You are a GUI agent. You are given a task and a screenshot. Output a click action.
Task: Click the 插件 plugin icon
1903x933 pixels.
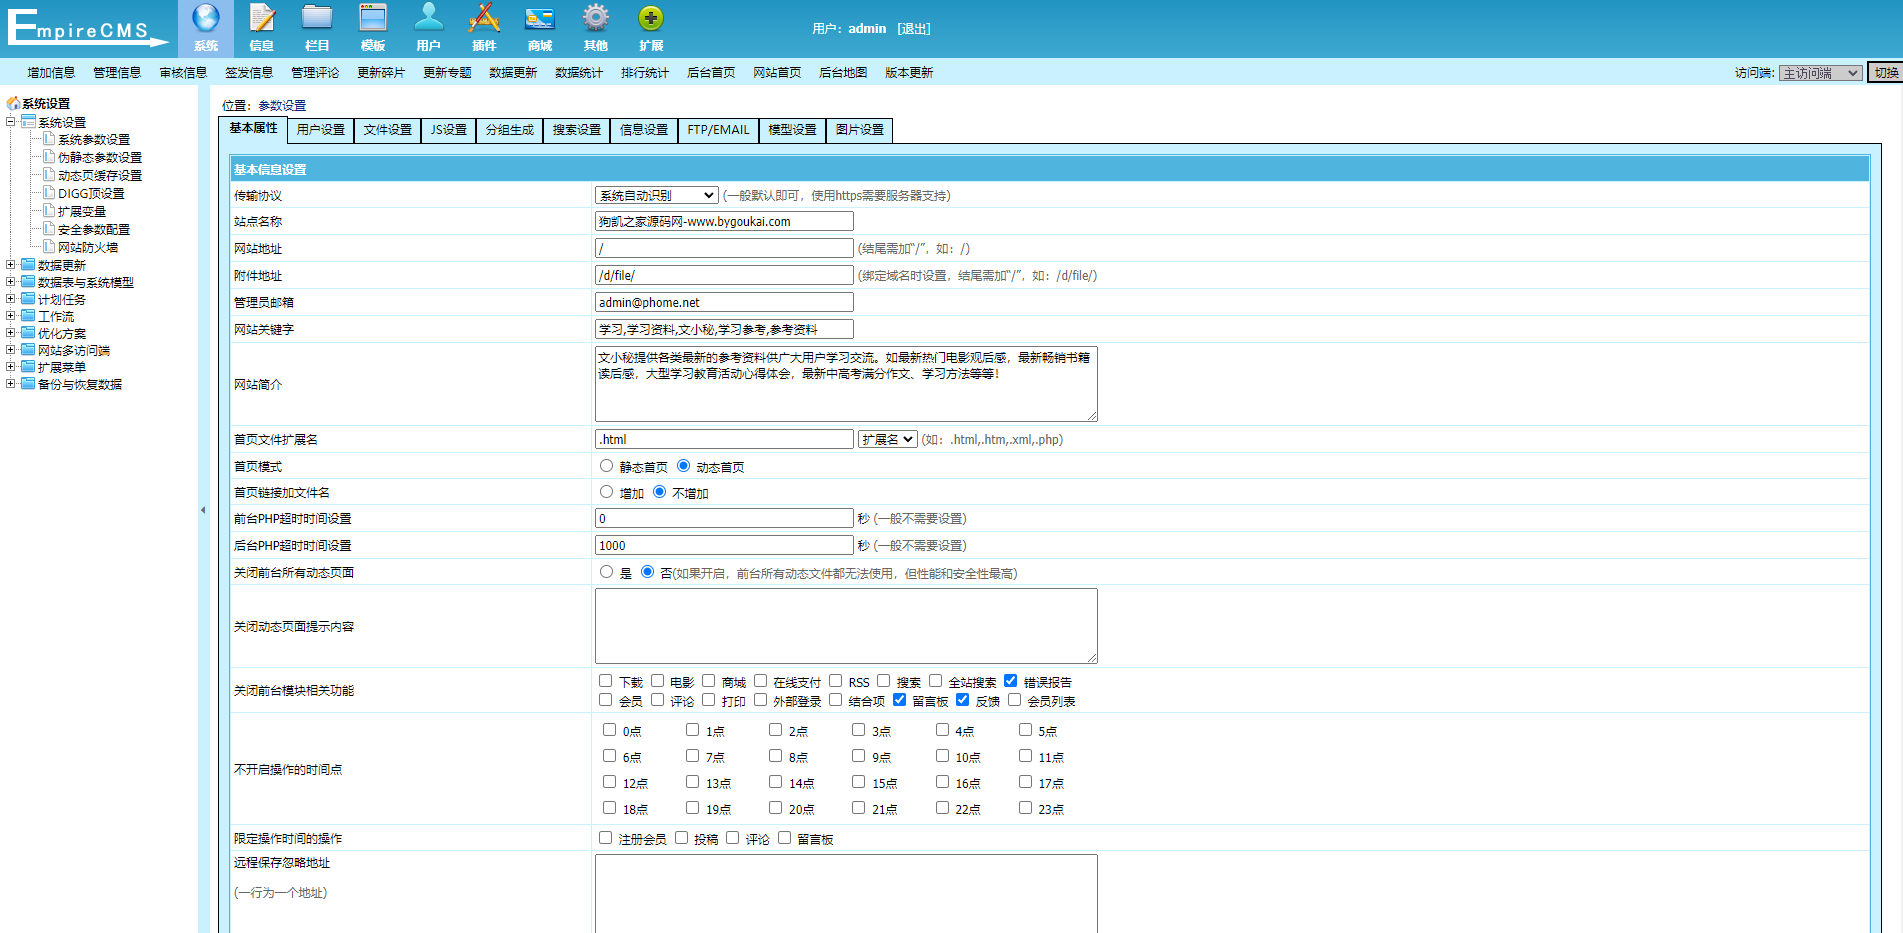click(484, 19)
